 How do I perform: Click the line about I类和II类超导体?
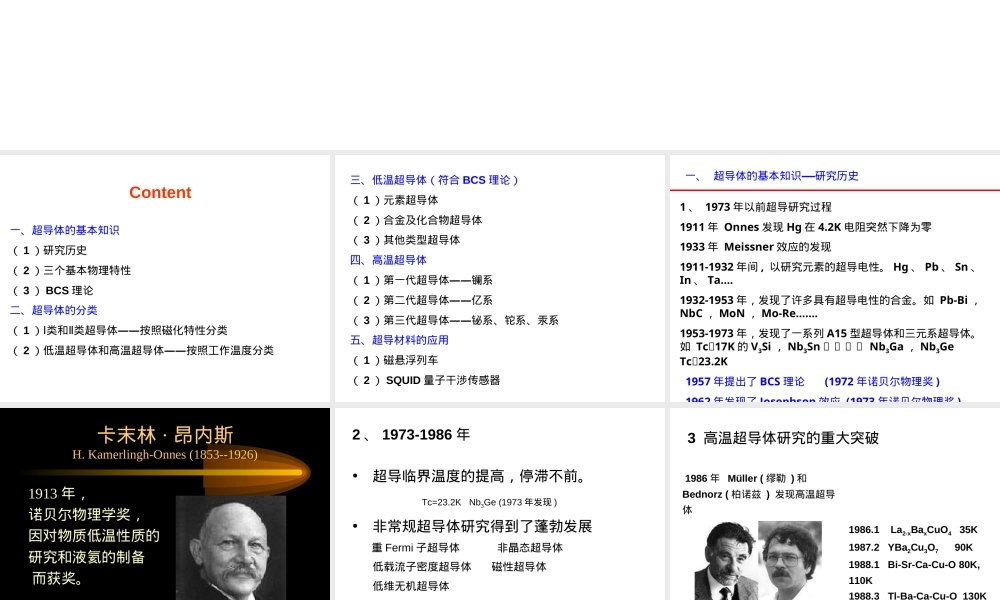tap(120, 330)
